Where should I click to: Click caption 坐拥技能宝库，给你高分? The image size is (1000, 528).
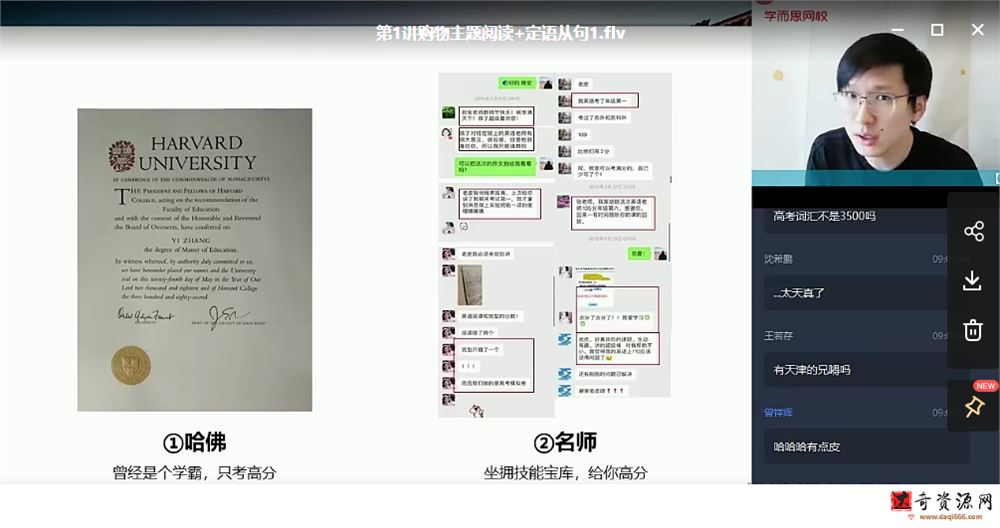click(x=565, y=473)
